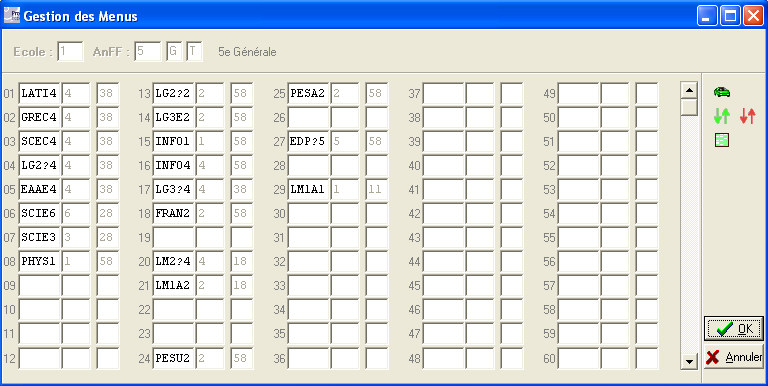Image resolution: width=768 pixels, height=386 pixels.
Task: Select the SCEC4 field in row 03
Action: pos(39,142)
